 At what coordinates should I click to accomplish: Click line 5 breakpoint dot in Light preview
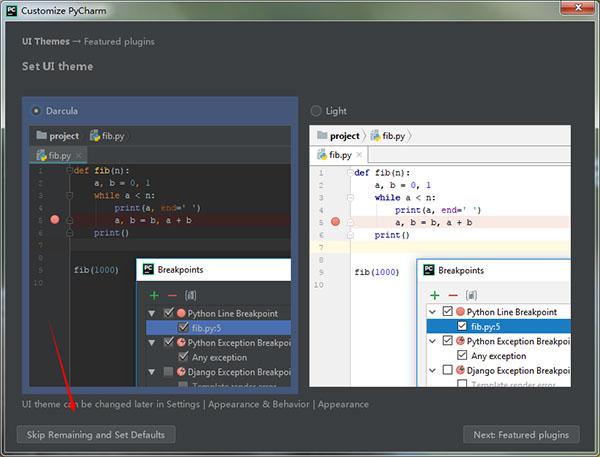coord(335,222)
